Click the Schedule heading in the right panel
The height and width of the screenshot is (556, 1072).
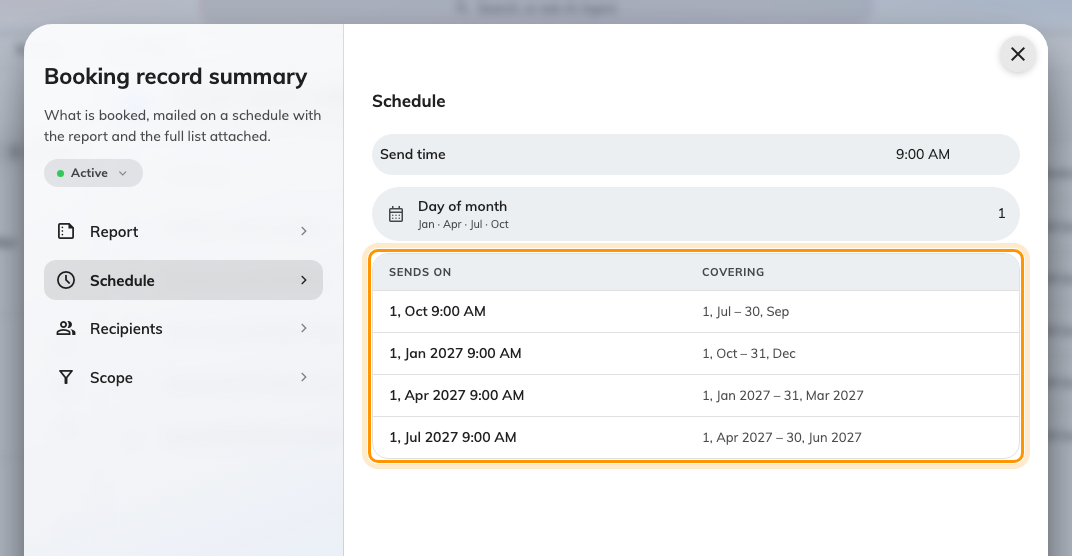(x=408, y=101)
